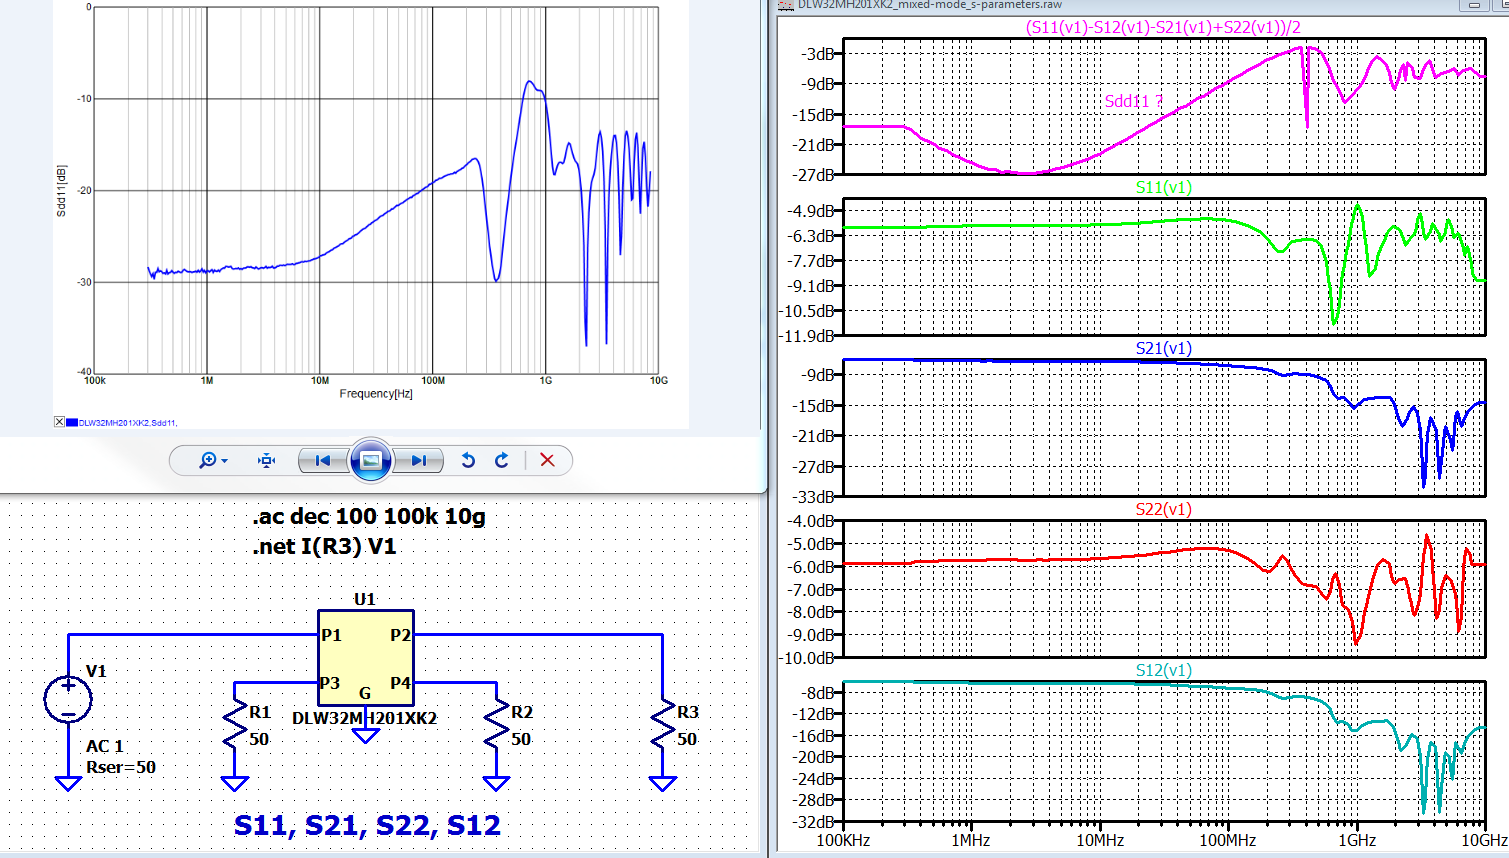The image size is (1509, 858).
Task: Open the zoom magnifier in photo viewer
Action: tap(207, 460)
